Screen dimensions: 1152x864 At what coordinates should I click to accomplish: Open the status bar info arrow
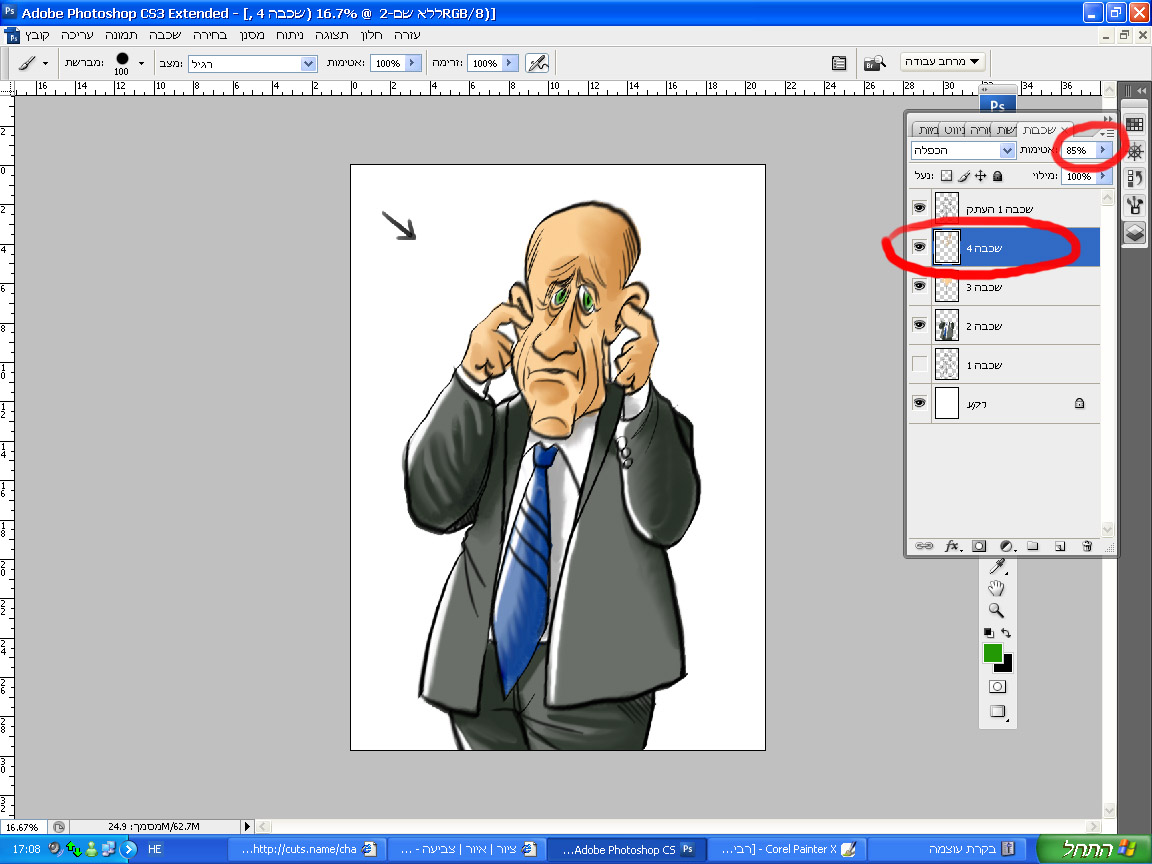(x=248, y=827)
